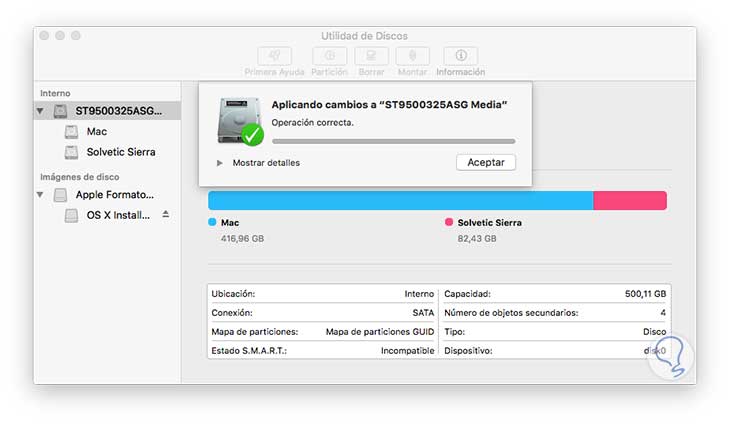Click the Aceptar button
Screen dimensions: 730x424
pyautogui.click(x=486, y=162)
